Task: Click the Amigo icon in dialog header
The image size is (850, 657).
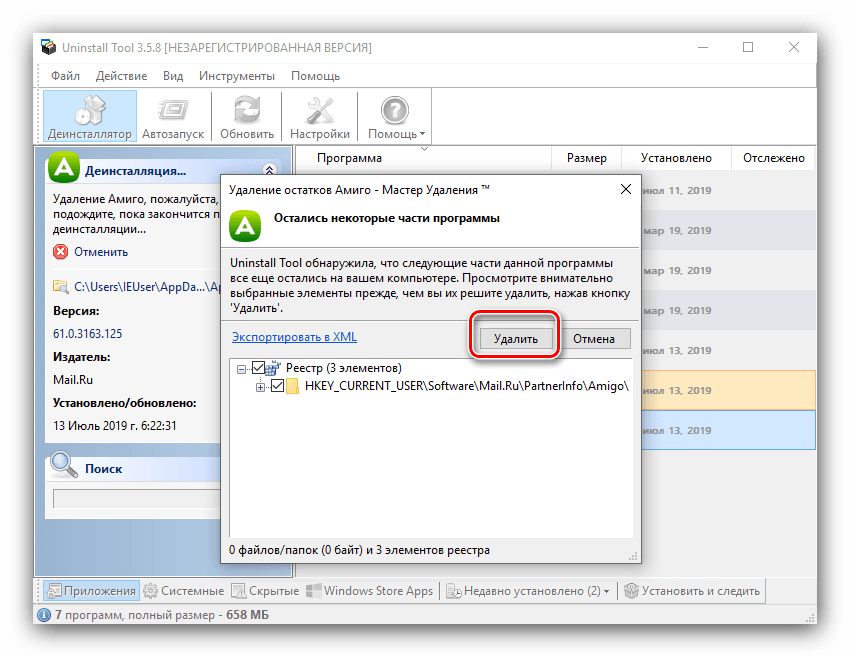Action: point(245,225)
